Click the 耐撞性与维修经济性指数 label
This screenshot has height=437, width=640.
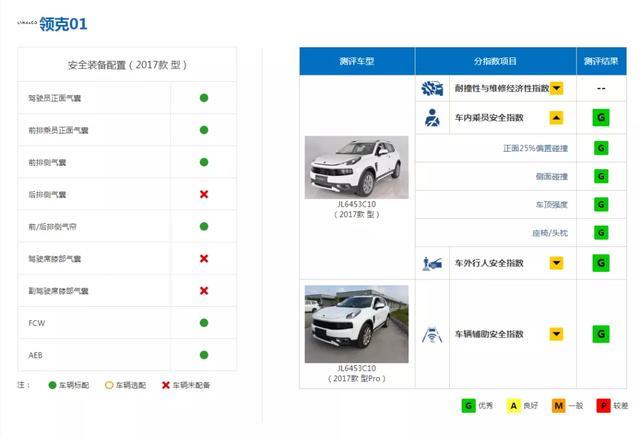(x=502, y=88)
